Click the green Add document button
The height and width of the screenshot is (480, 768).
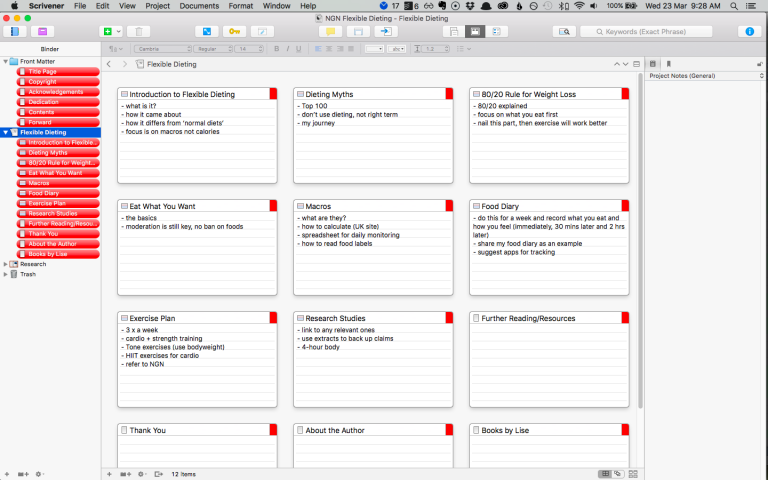(x=107, y=32)
